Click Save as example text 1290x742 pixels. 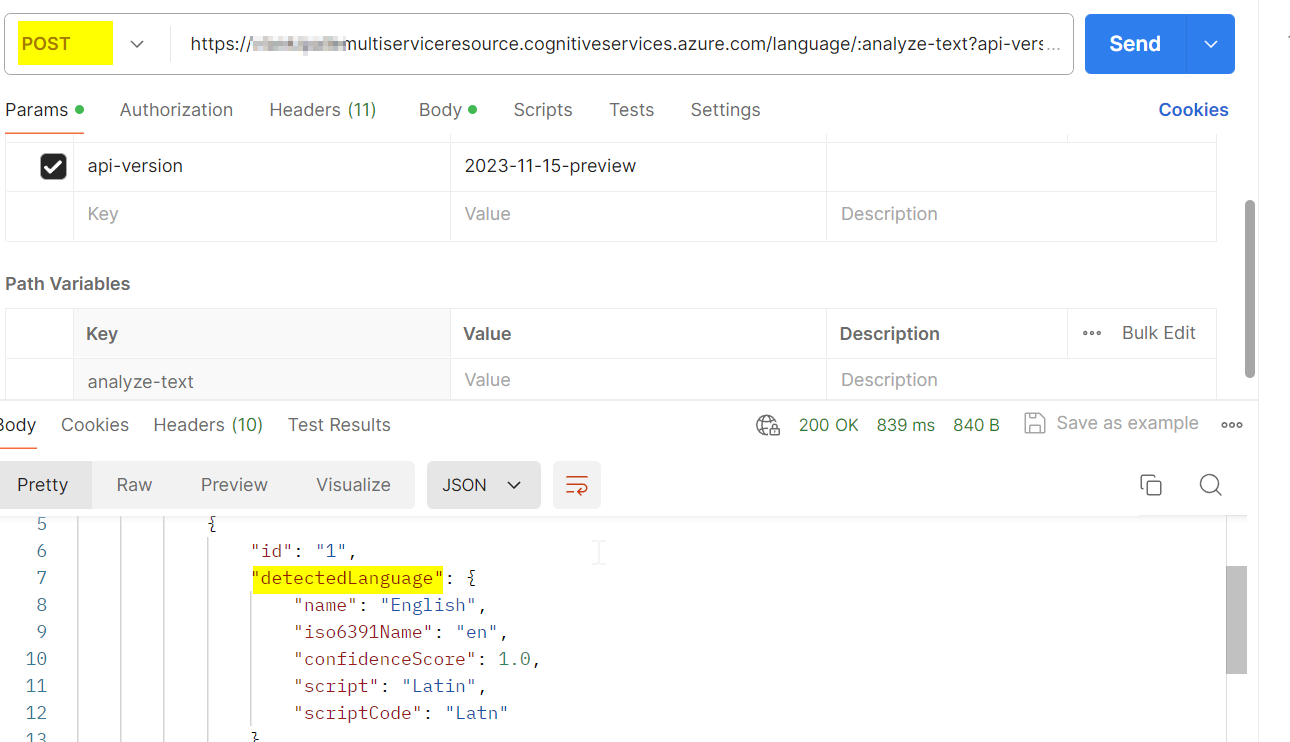click(x=1127, y=423)
